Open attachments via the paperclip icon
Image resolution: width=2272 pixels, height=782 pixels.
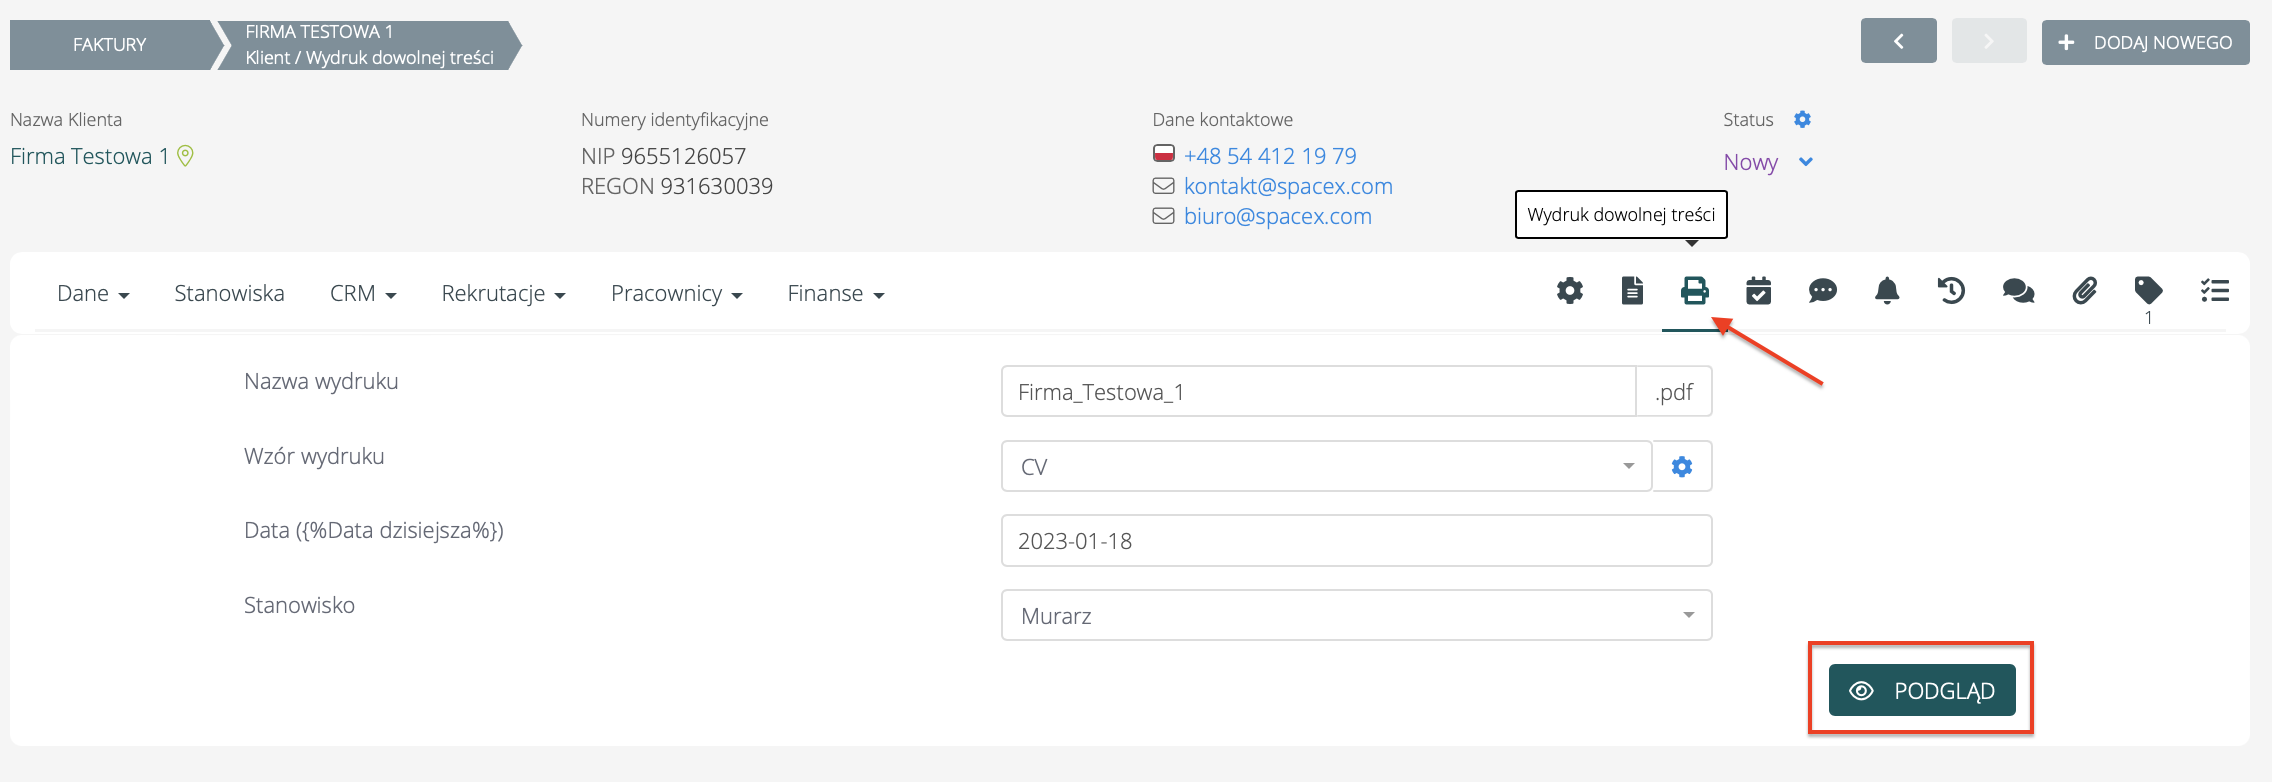(x=2084, y=291)
